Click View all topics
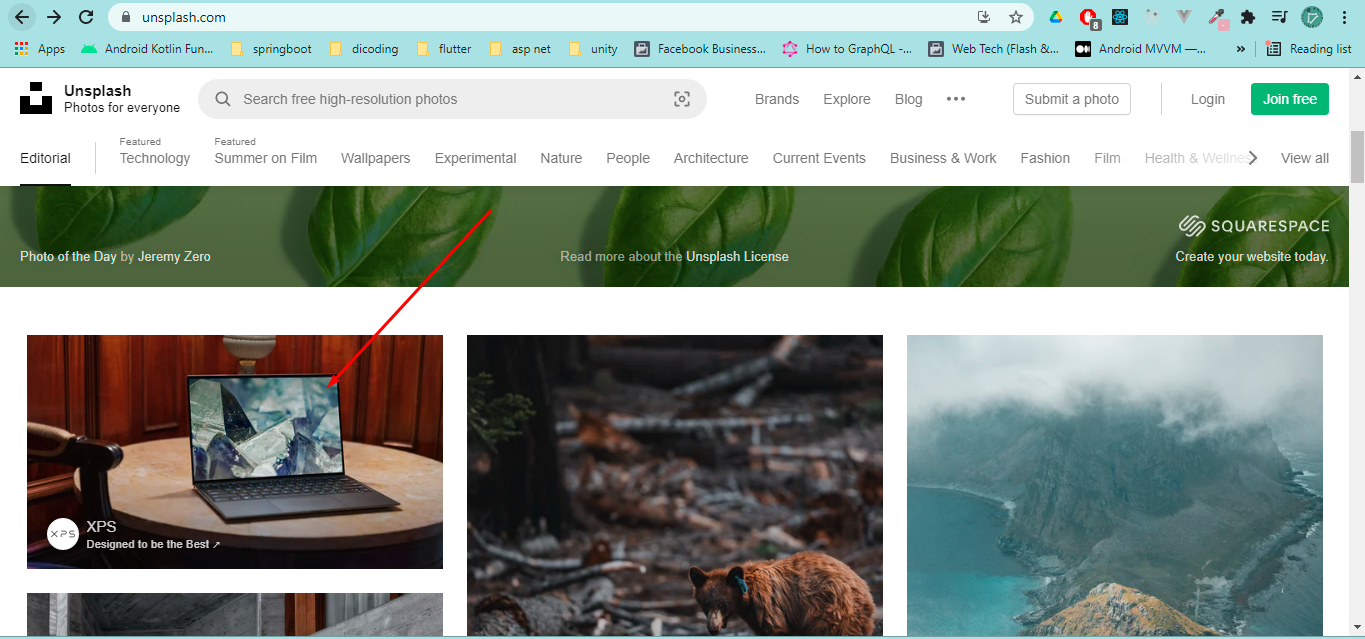 (1305, 158)
